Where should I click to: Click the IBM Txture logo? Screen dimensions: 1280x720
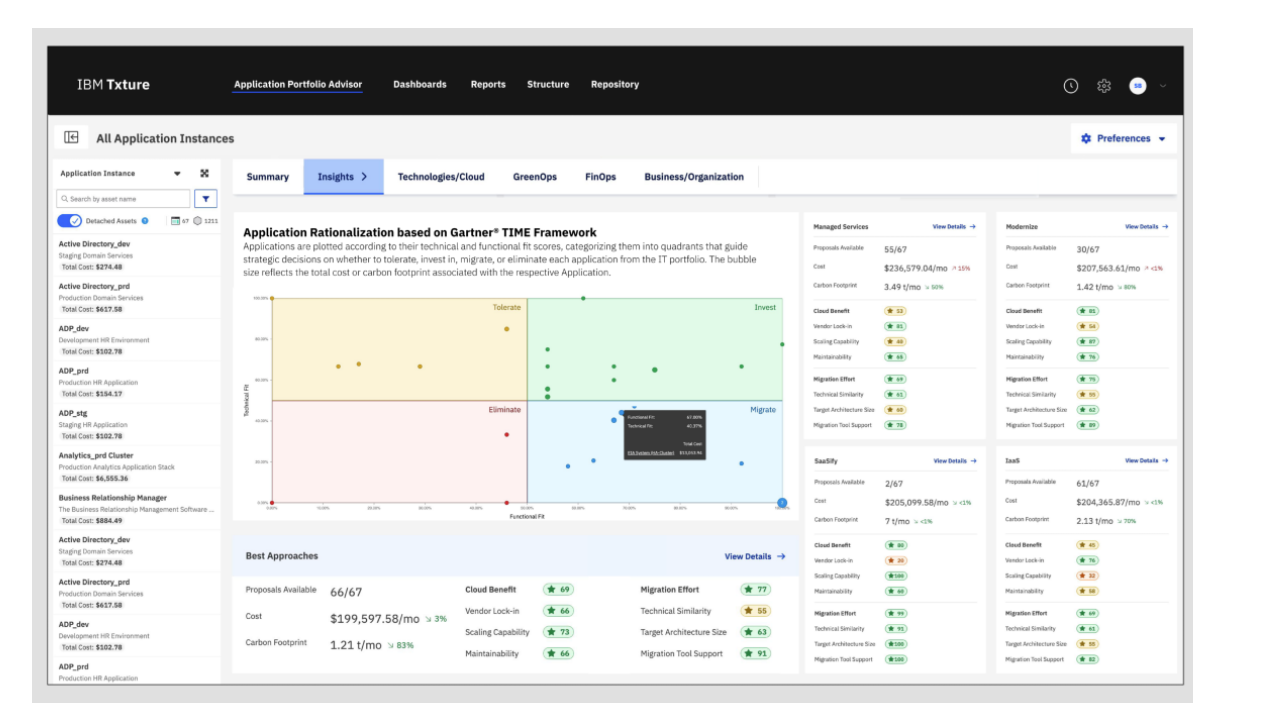(113, 85)
